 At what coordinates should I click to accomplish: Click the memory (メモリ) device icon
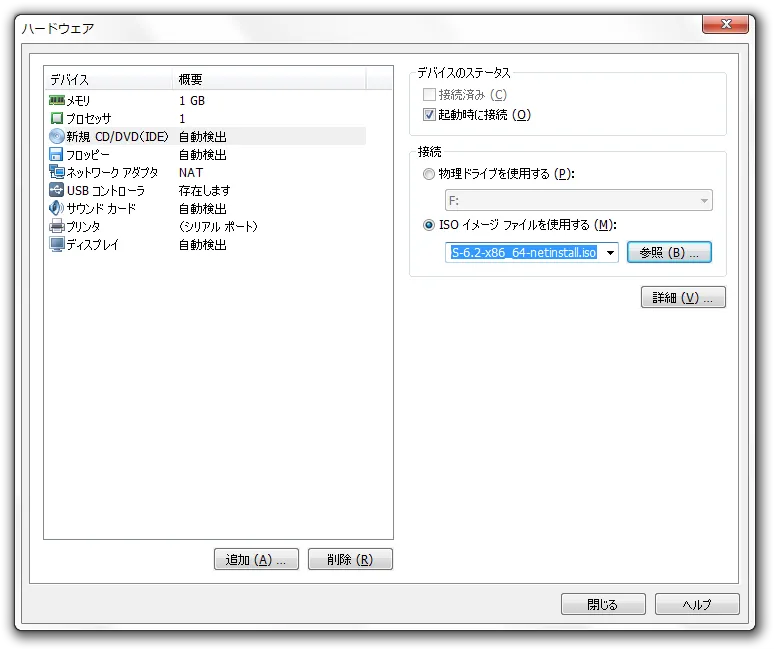pyautogui.click(x=57, y=101)
